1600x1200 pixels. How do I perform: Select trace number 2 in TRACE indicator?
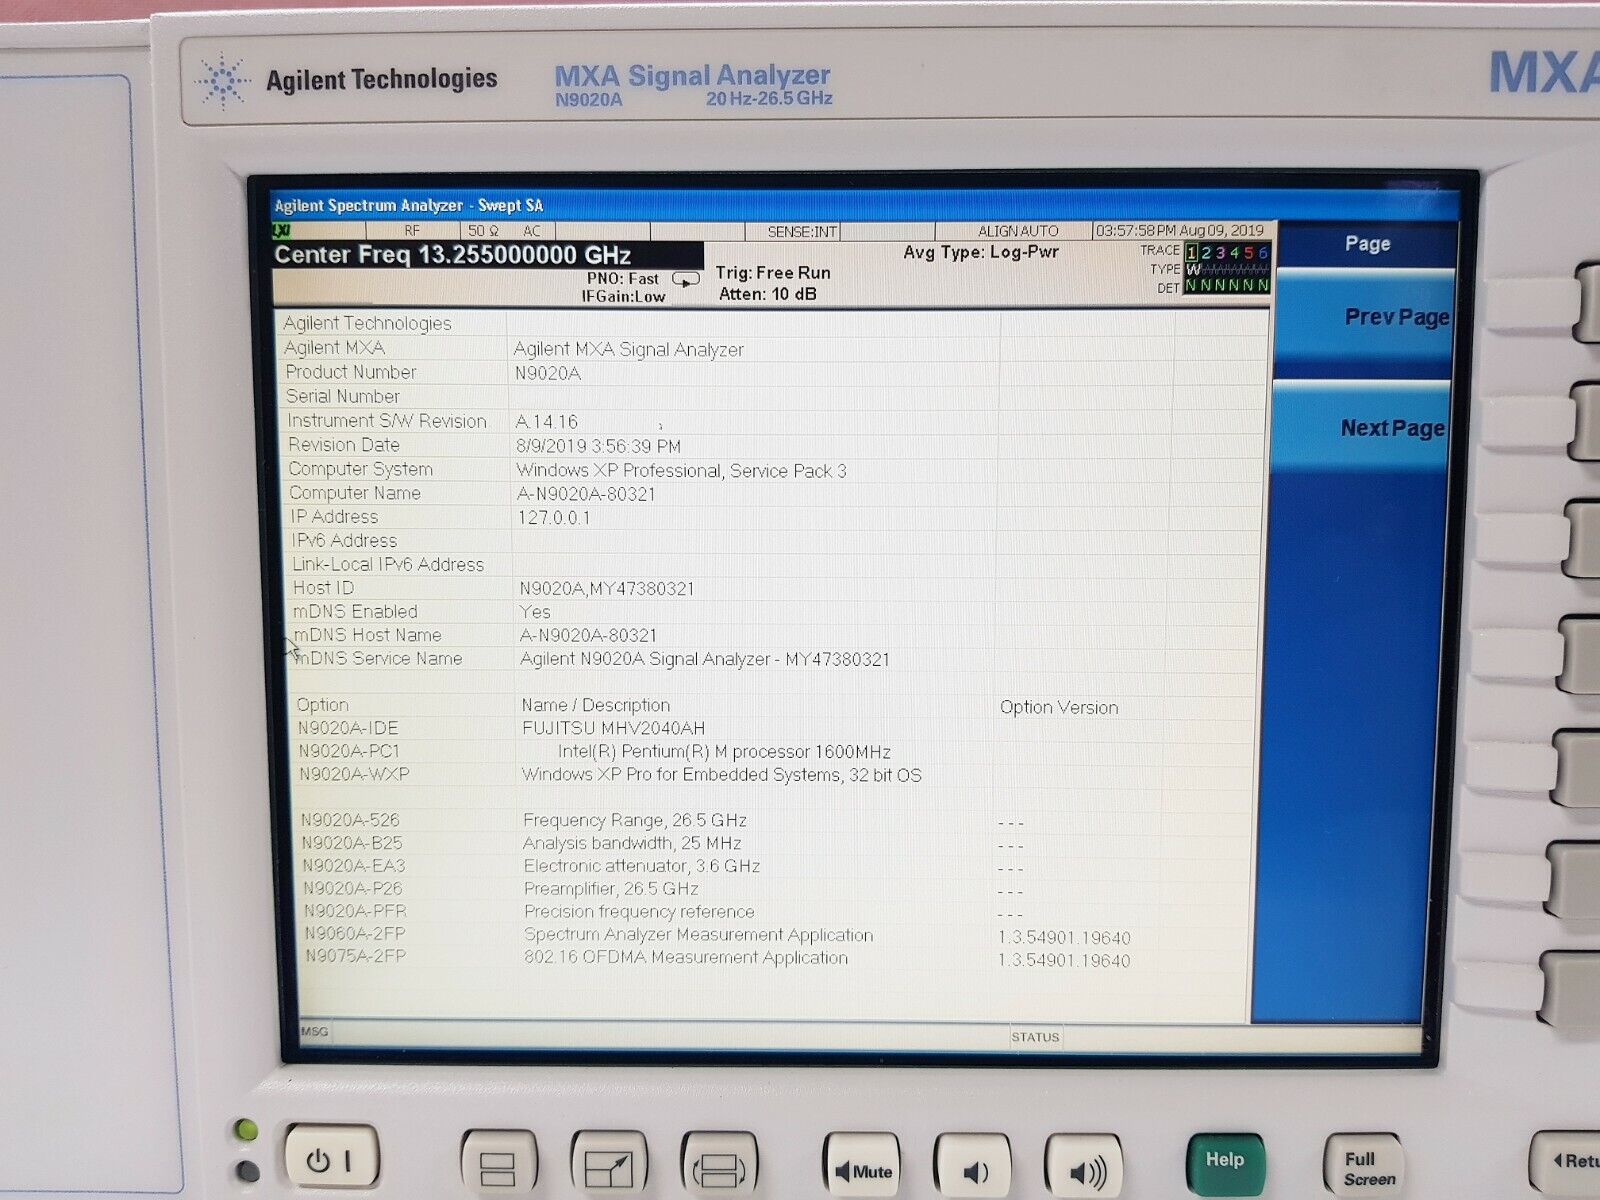(1206, 252)
